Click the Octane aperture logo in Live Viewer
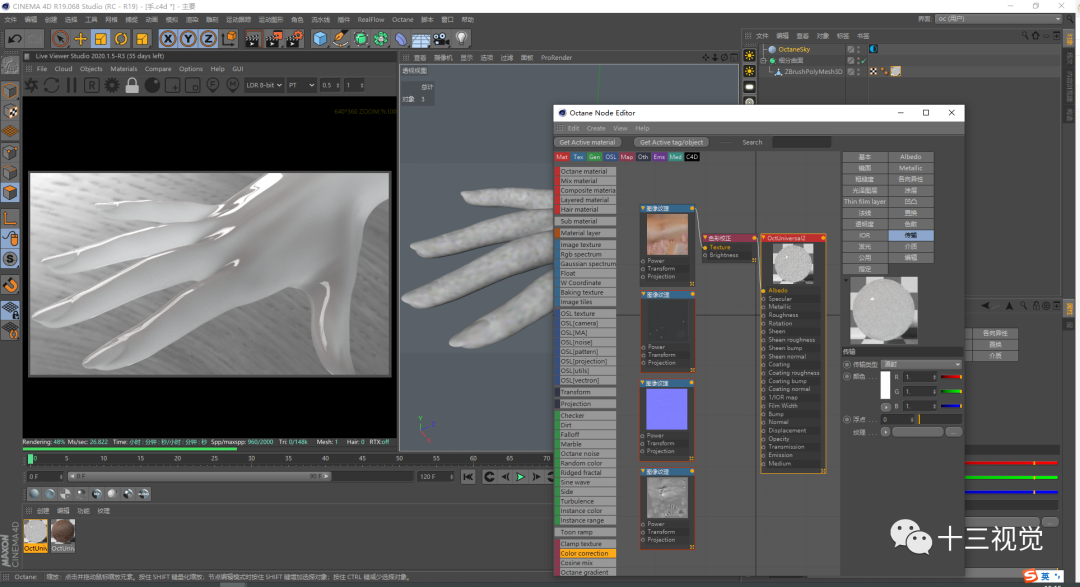This screenshot has height=587, width=1080. (32, 85)
